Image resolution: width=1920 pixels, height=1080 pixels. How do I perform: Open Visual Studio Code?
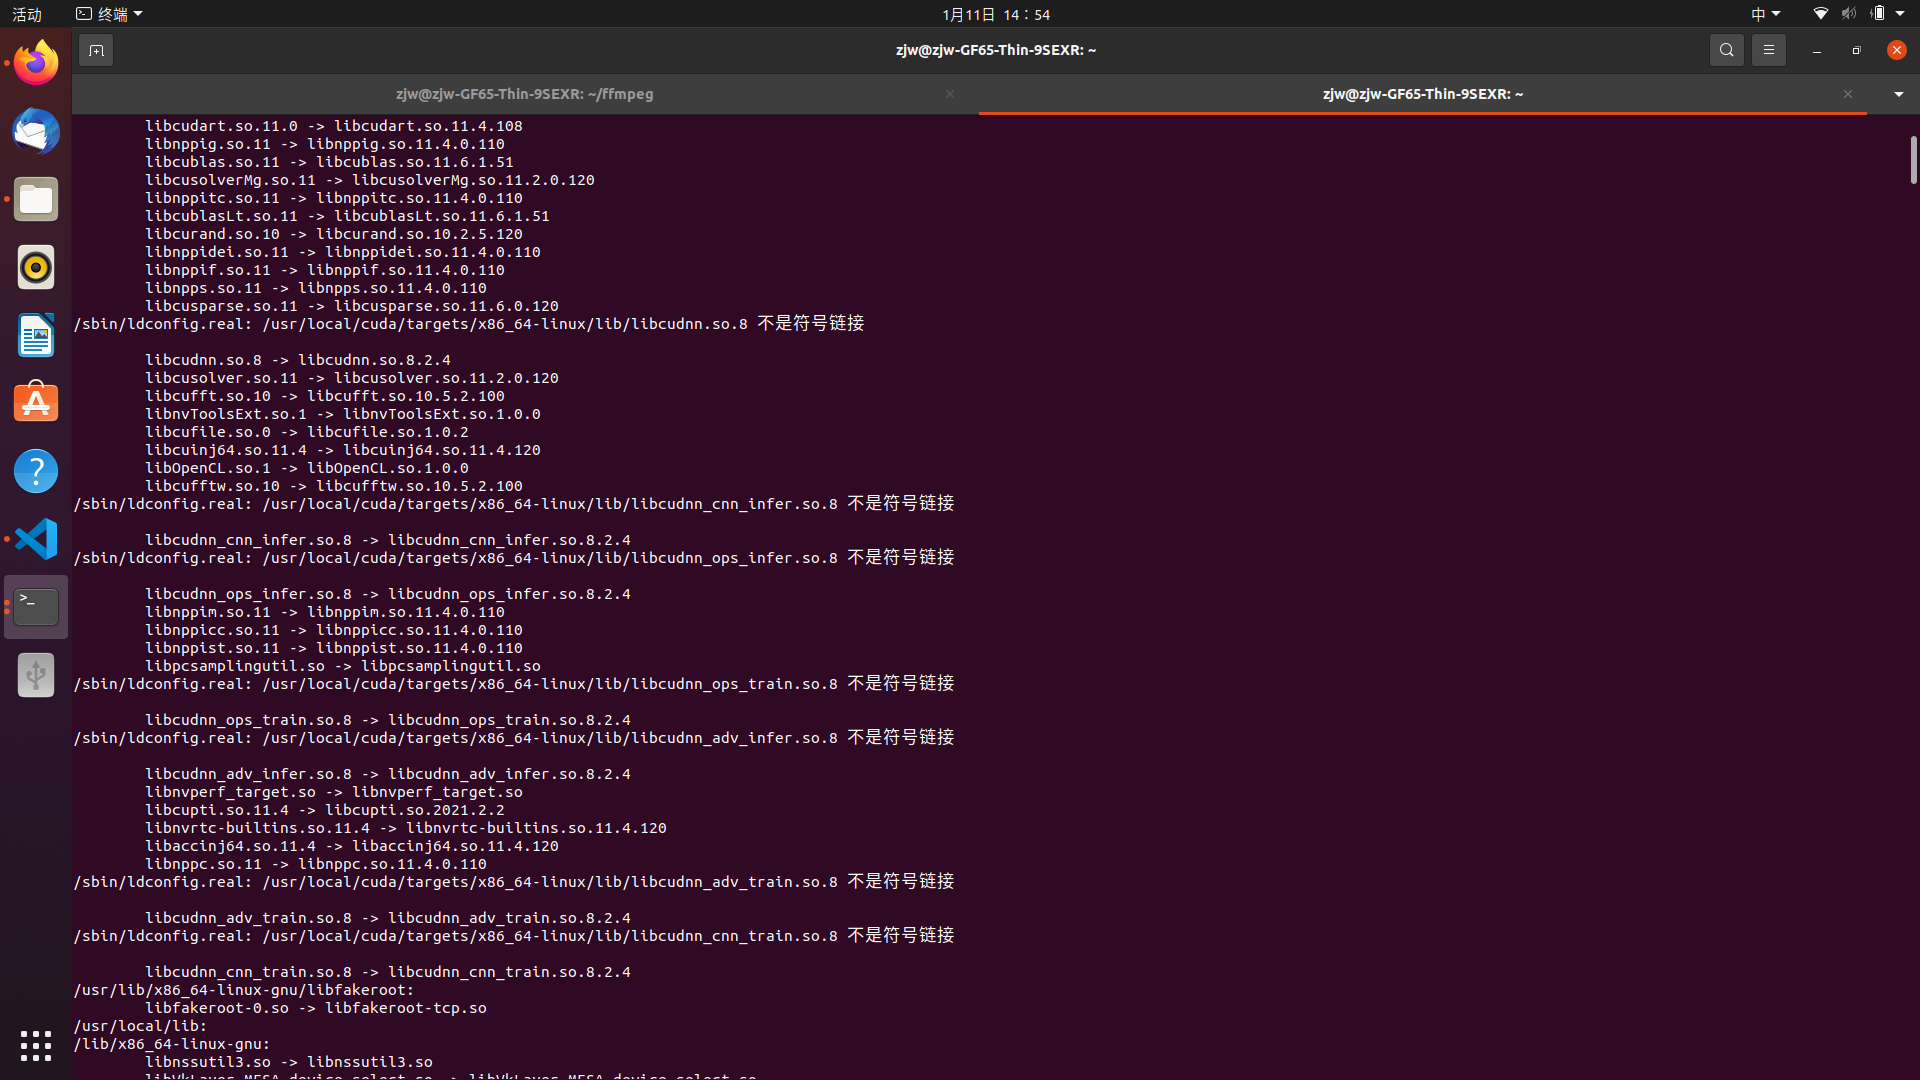pyautogui.click(x=35, y=538)
